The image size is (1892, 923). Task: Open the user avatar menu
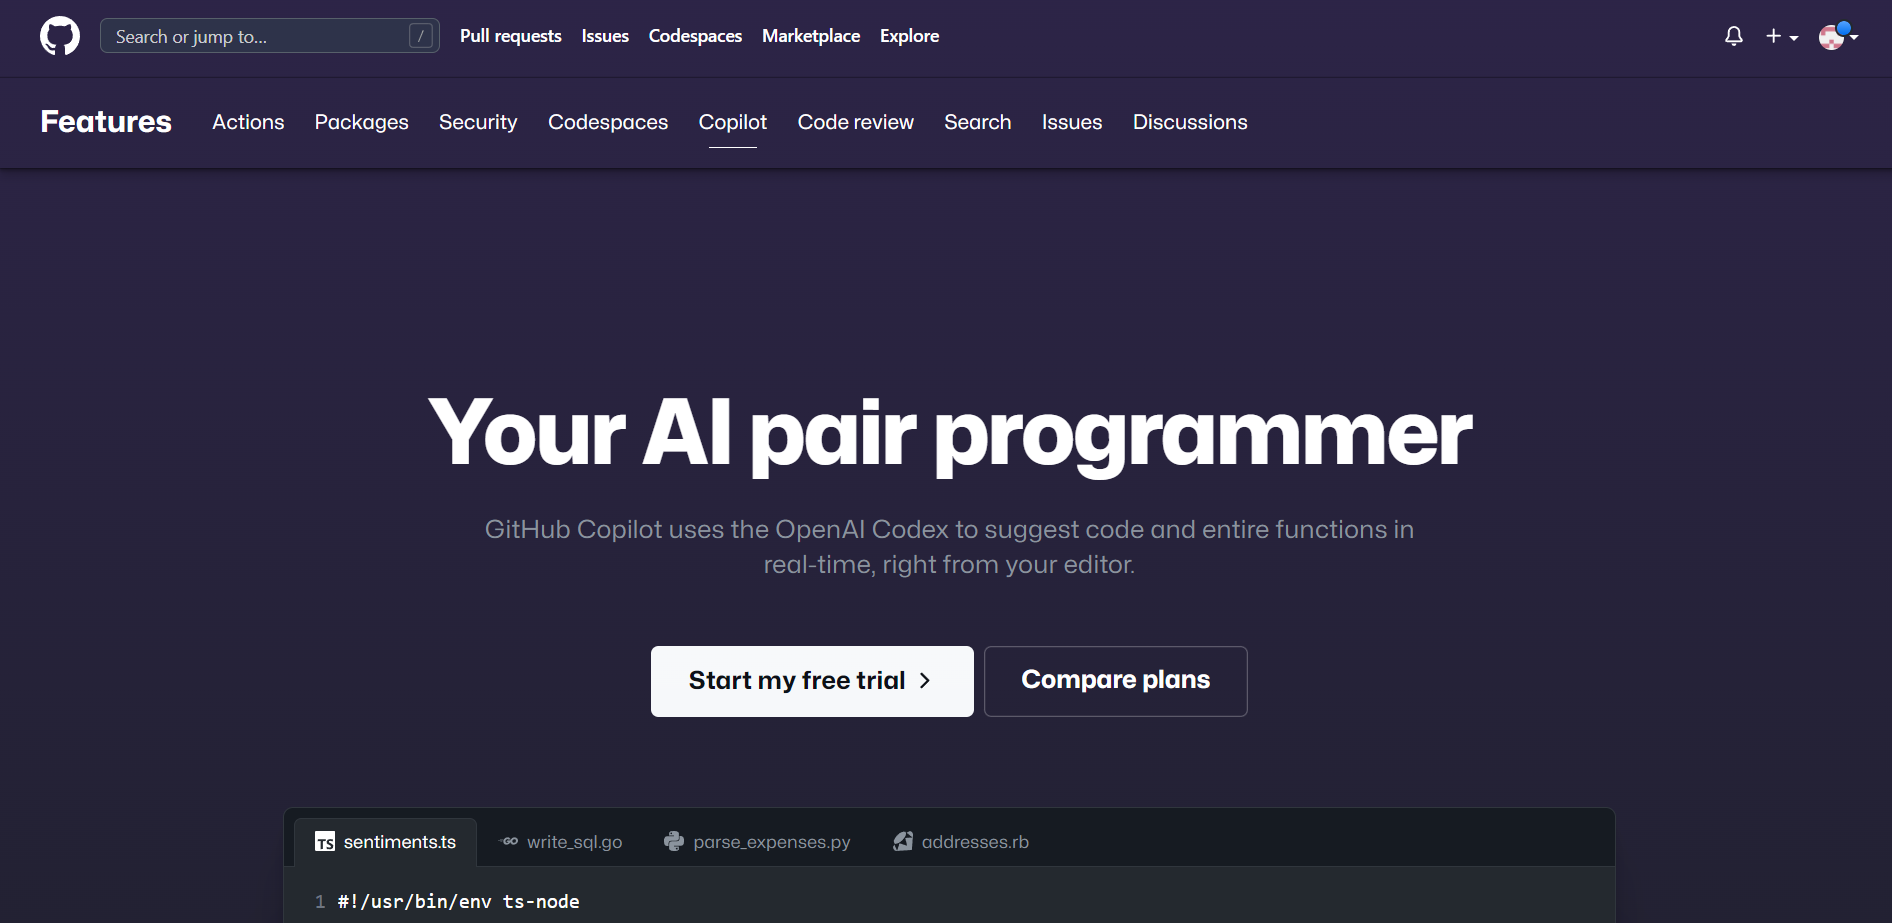click(1838, 36)
